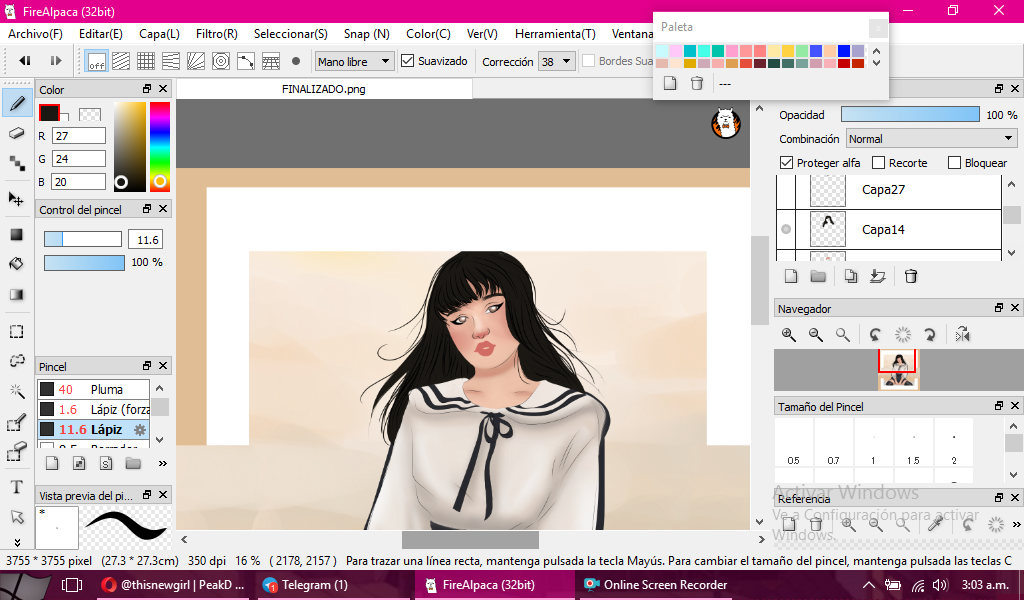Zoom in using Navegador magnifier plus
Viewport: 1024px width, 600px height.
pyautogui.click(x=789, y=335)
